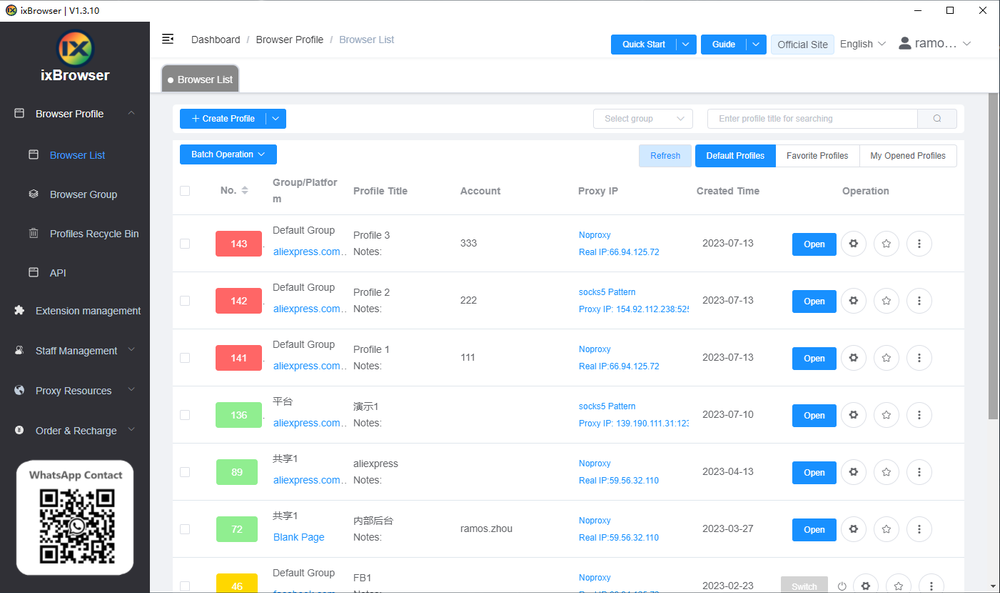Click the Refresh button
The width and height of the screenshot is (1000, 593).
click(665, 156)
